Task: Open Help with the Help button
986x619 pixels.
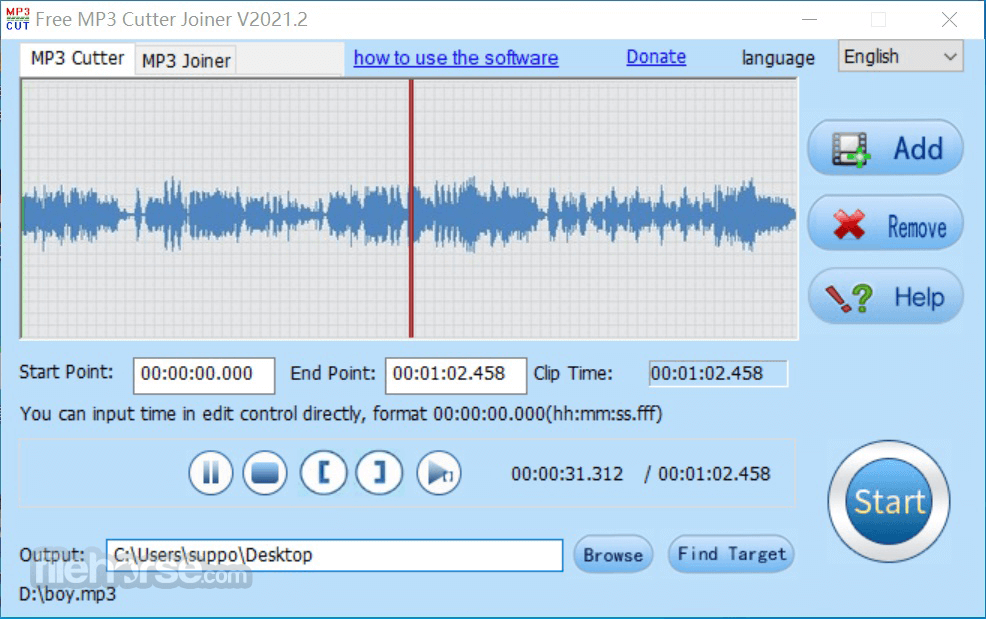Action: tap(885, 296)
